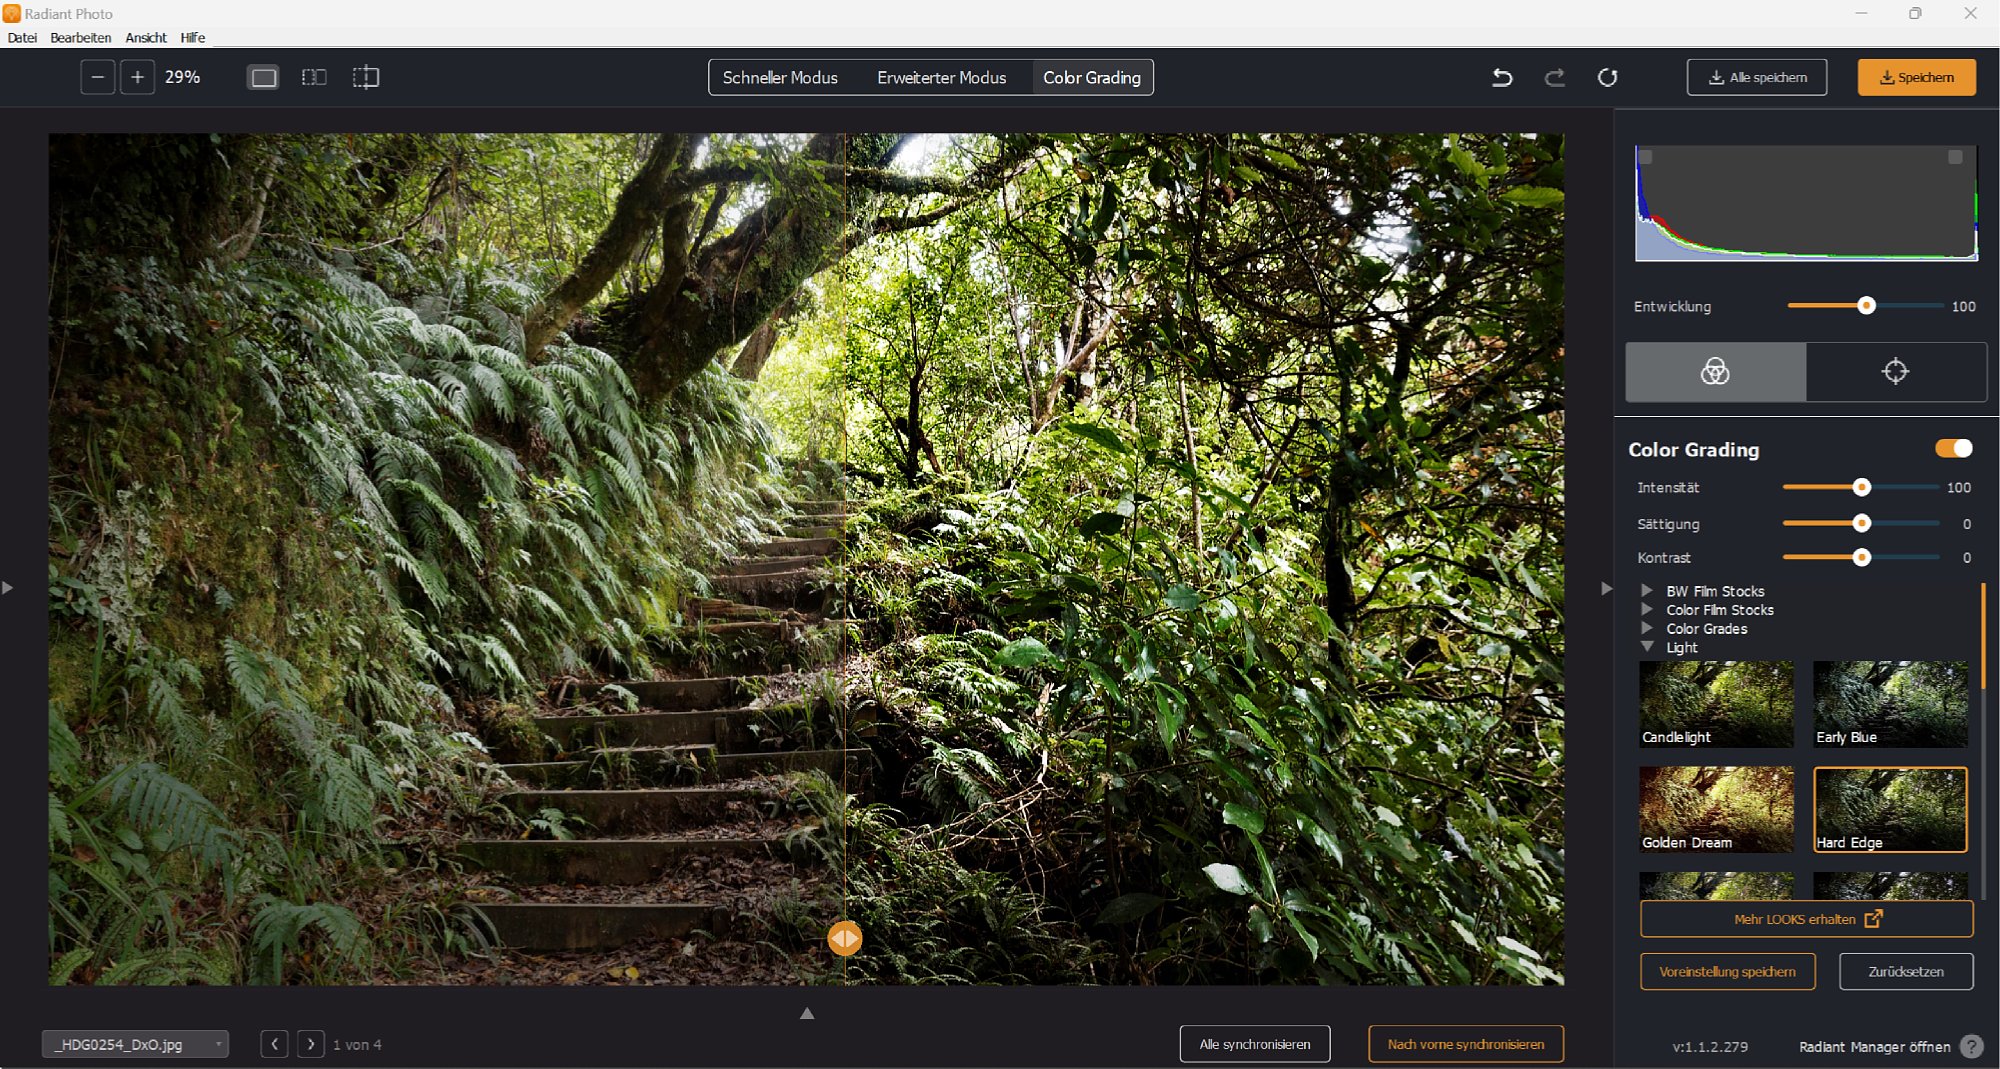The height and width of the screenshot is (1069, 2000).
Task: Click the Sättigung value 0
Action: pos(1966,524)
